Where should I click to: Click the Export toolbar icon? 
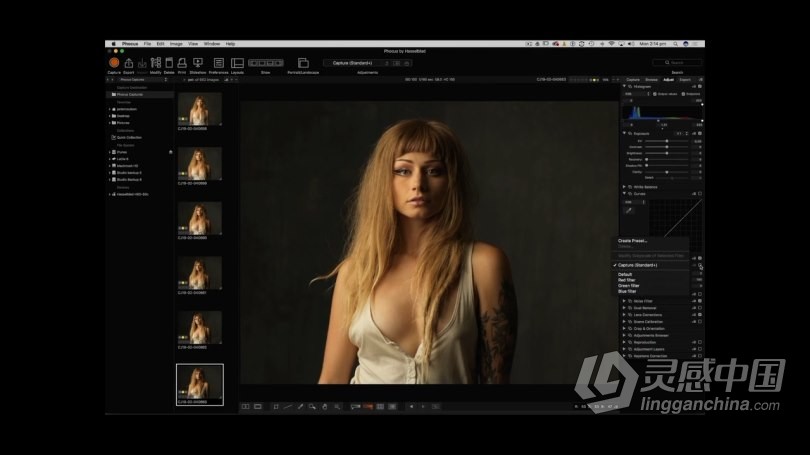[x=129, y=63]
